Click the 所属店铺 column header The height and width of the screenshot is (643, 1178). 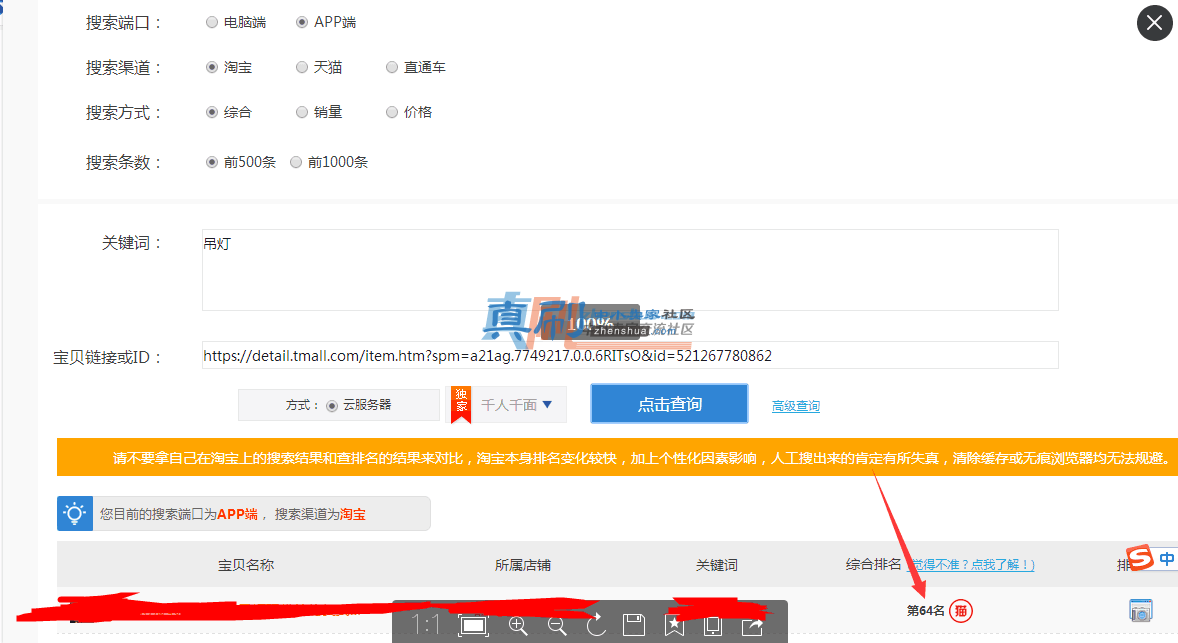coord(523,565)
